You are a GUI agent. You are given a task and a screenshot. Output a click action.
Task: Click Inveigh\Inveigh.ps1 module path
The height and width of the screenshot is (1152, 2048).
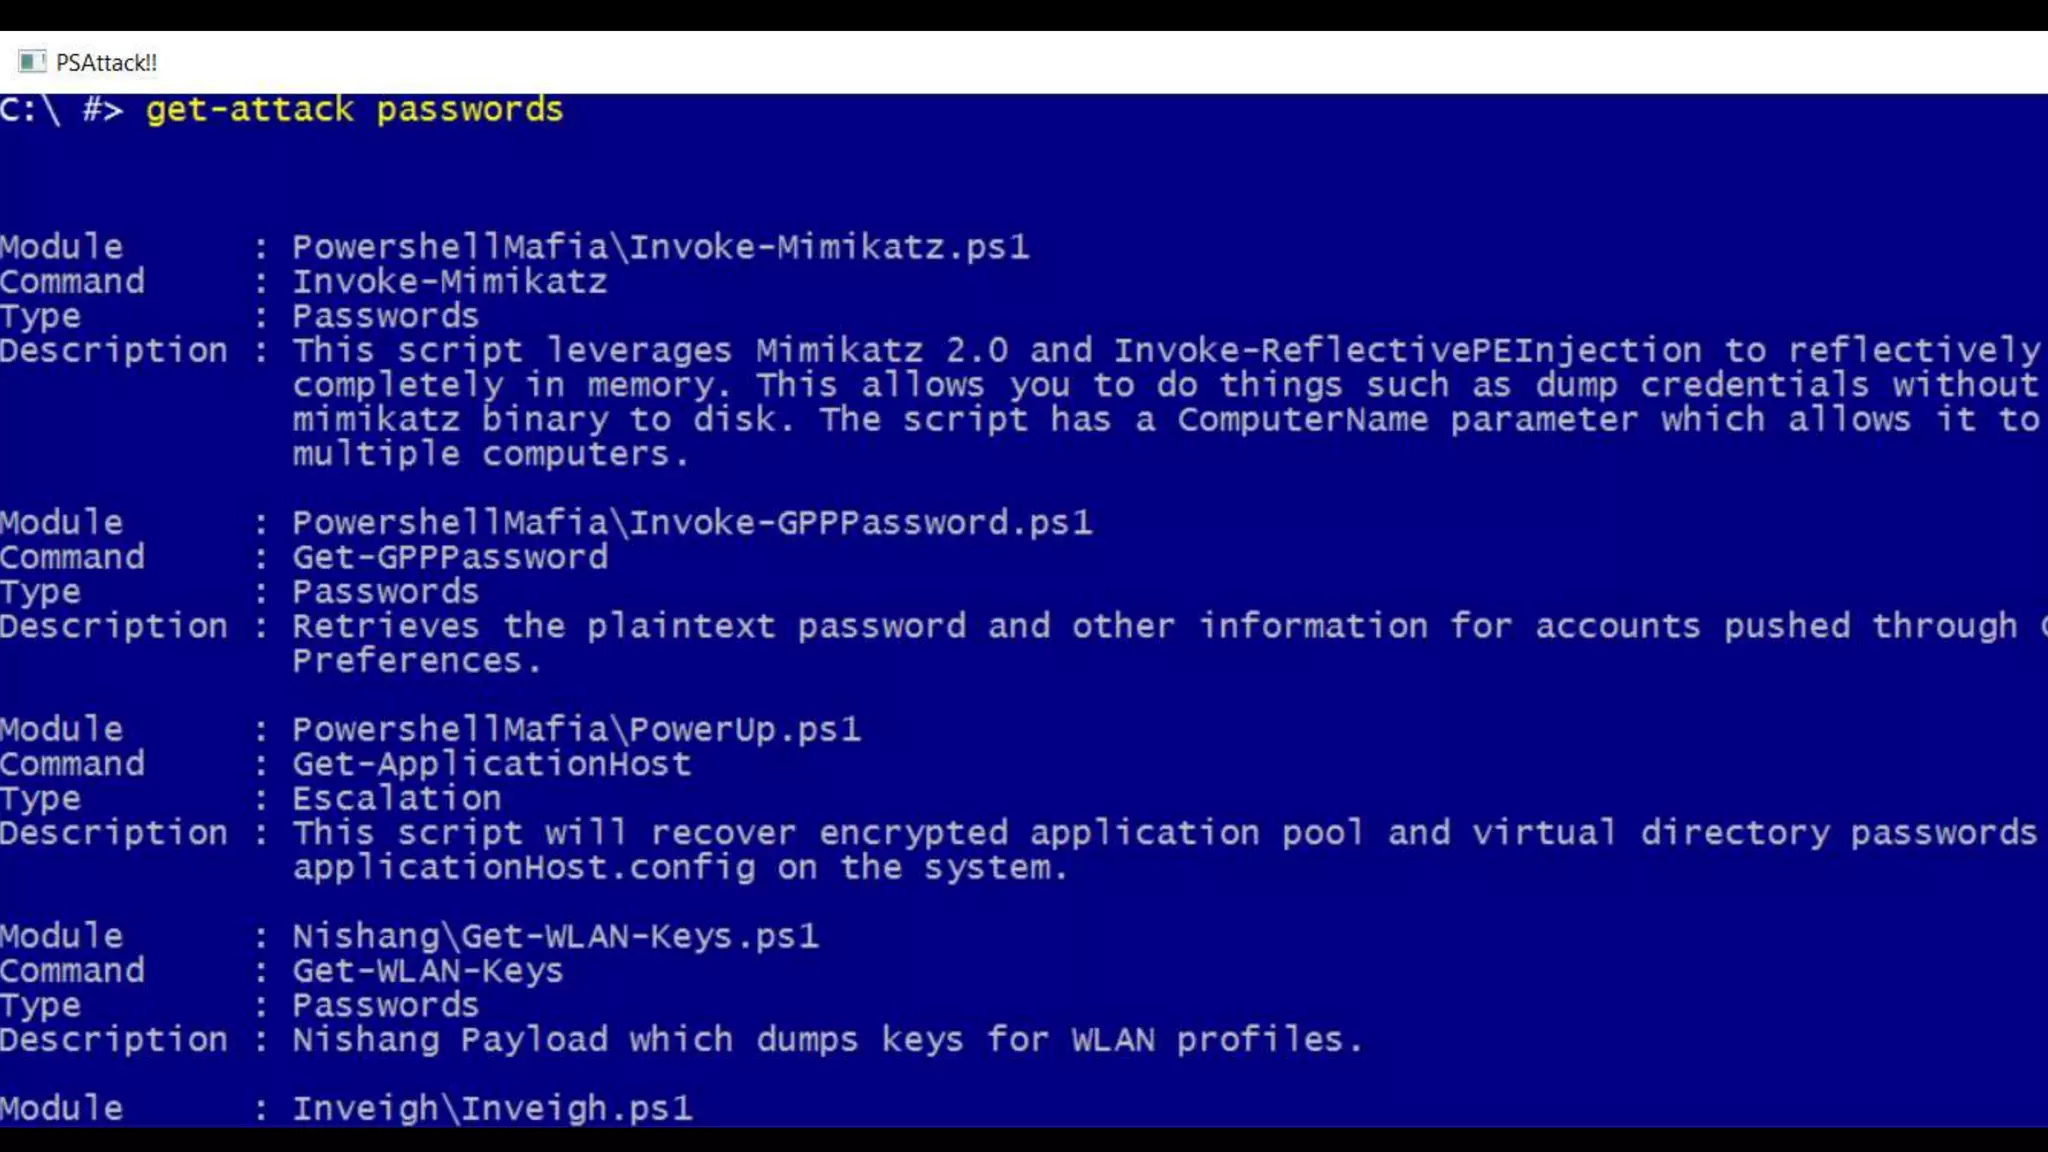[492, 1108]
